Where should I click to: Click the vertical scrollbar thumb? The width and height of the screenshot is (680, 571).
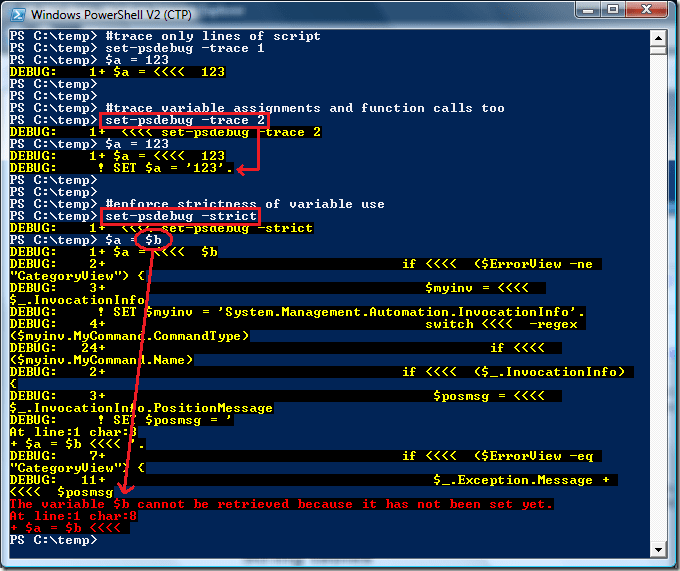[658, 50]
